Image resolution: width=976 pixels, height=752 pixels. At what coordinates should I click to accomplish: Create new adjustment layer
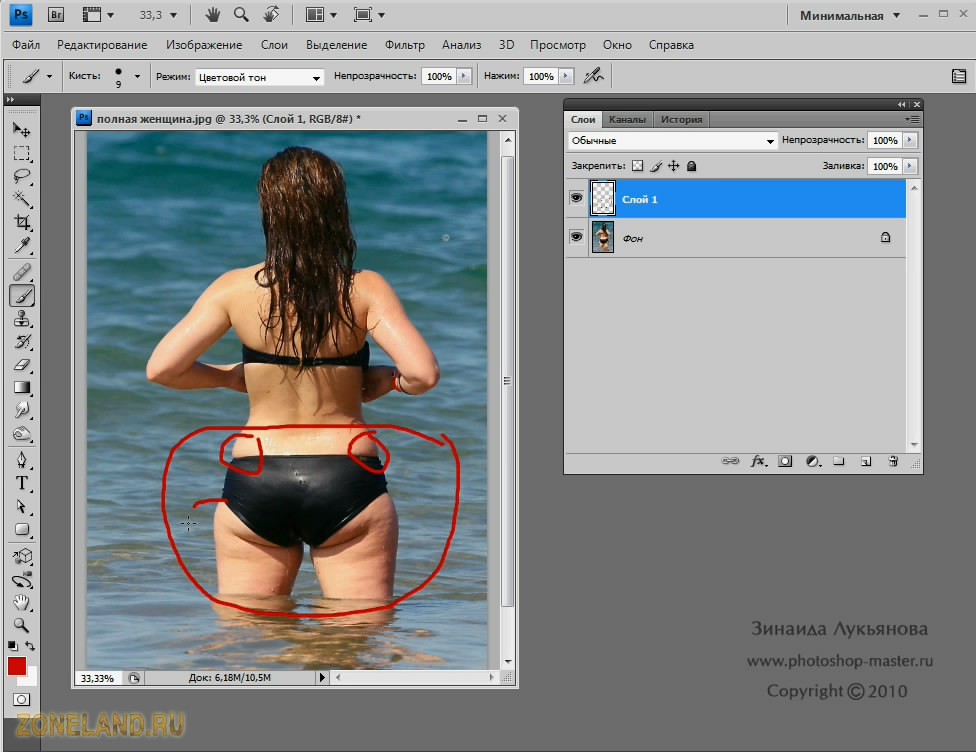click(x=813, y=461)
